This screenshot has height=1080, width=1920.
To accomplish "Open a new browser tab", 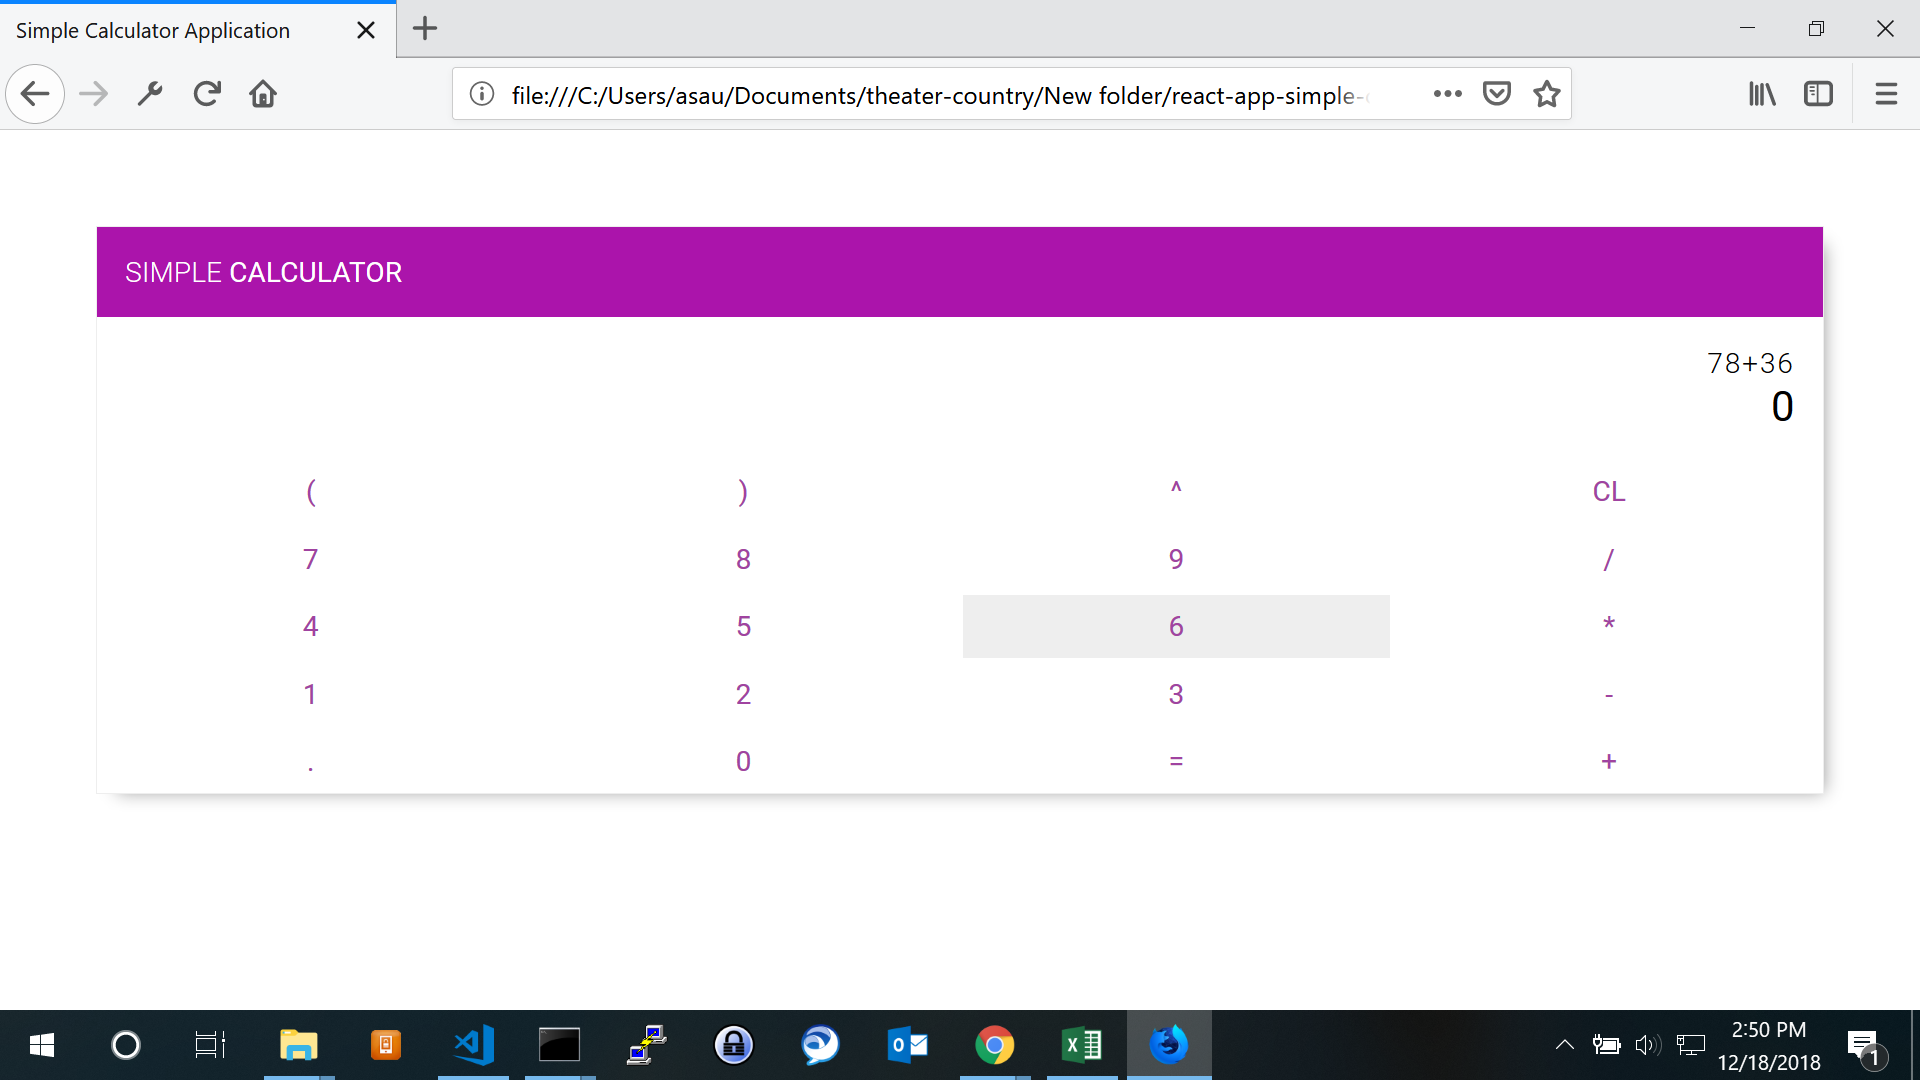I will click(425, 29).
